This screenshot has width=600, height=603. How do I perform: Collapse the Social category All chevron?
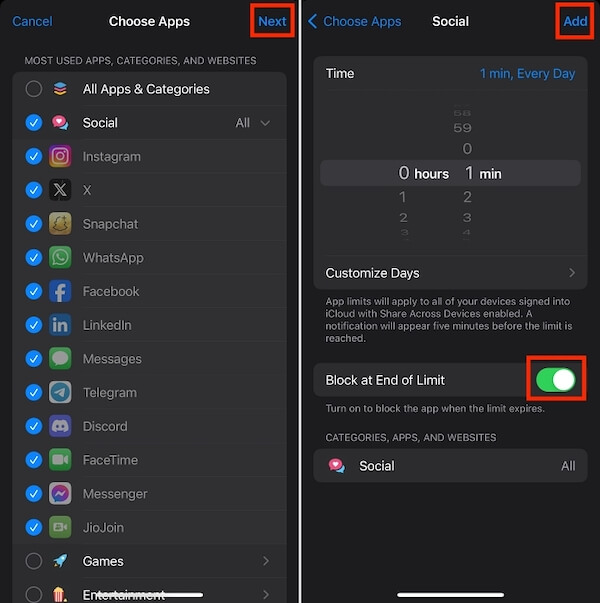(x=265, y=123)
